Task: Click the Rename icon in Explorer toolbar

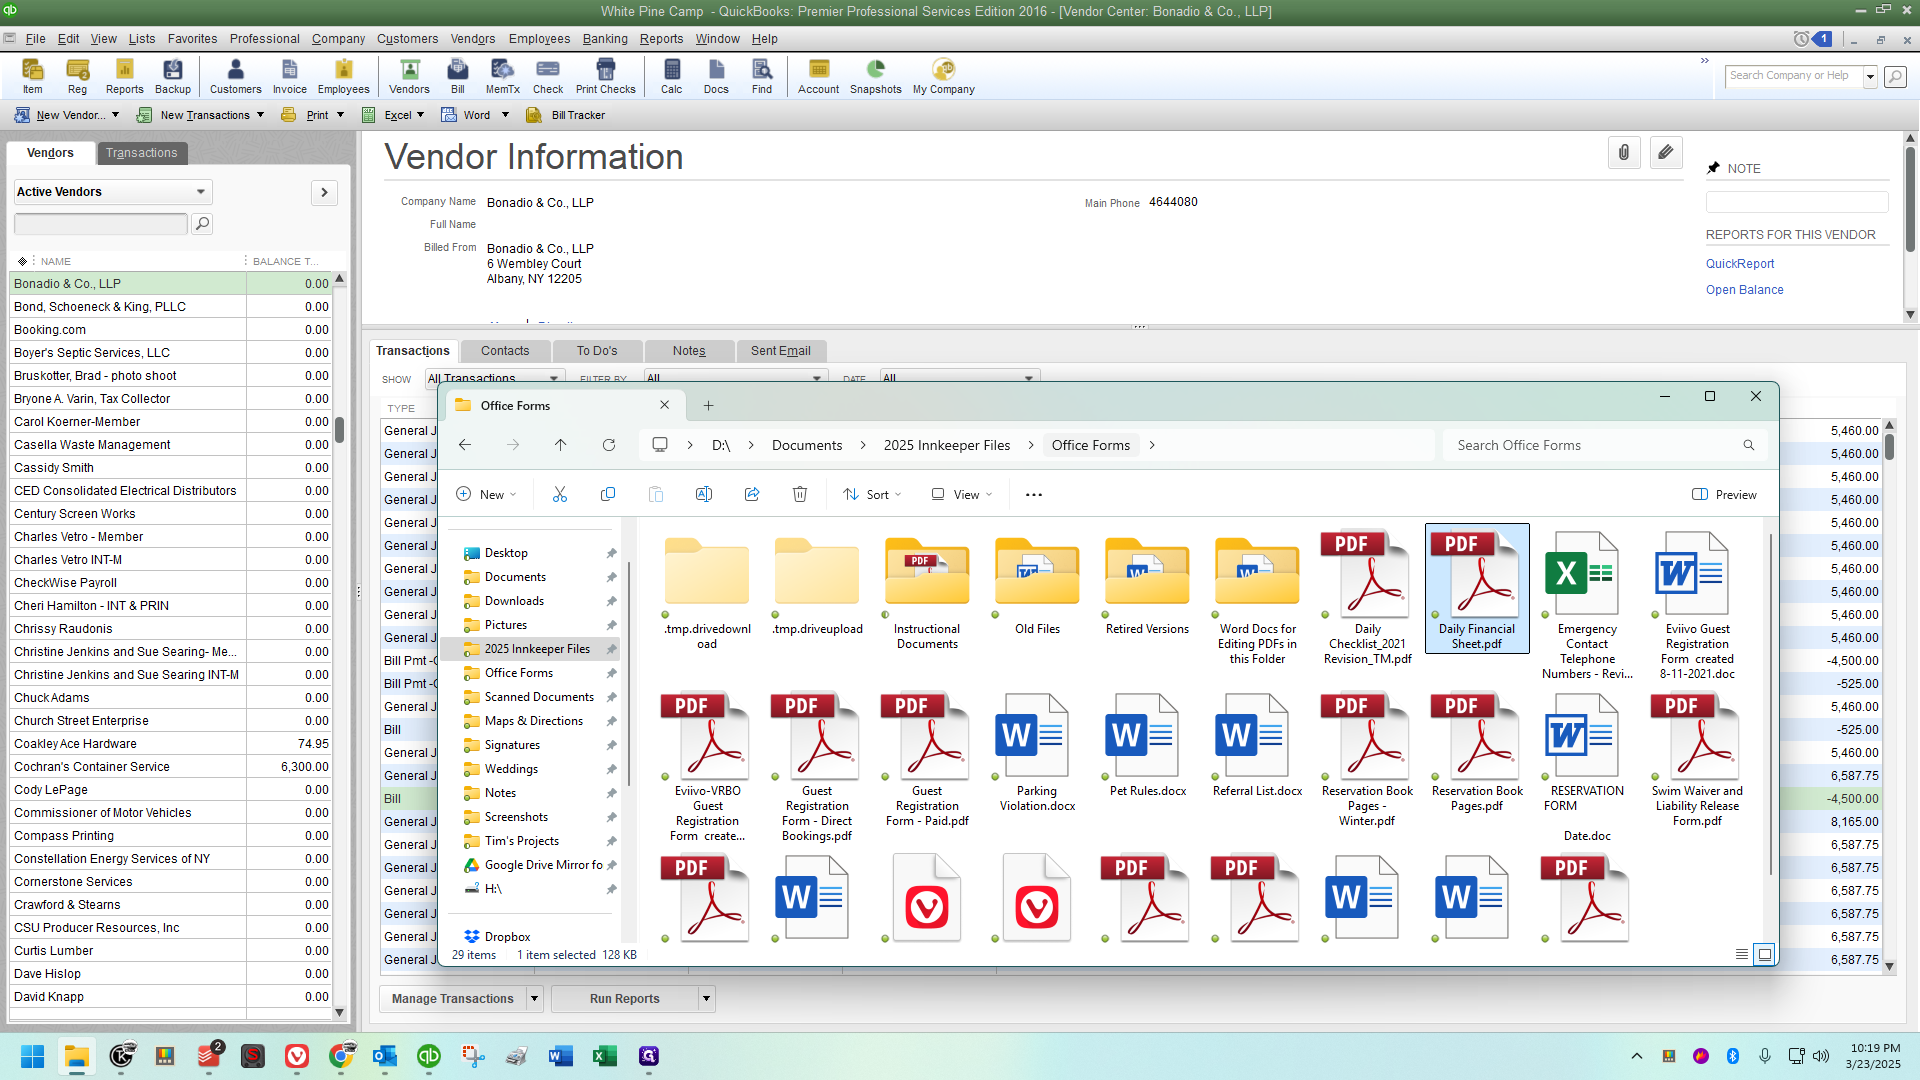Action: [703, 494]
